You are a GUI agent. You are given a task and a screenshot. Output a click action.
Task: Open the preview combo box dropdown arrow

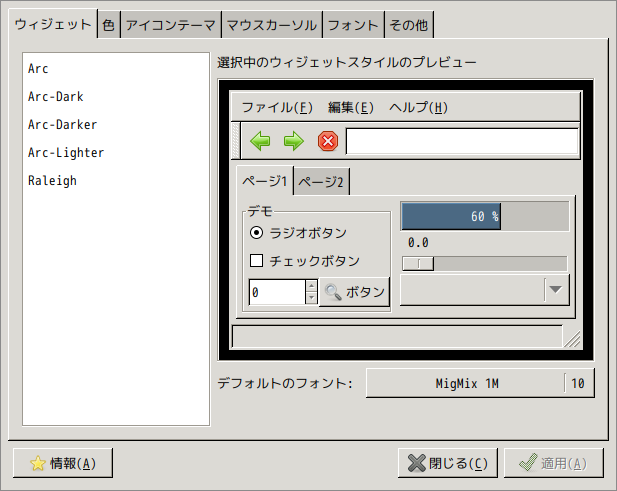coord(556,290)
